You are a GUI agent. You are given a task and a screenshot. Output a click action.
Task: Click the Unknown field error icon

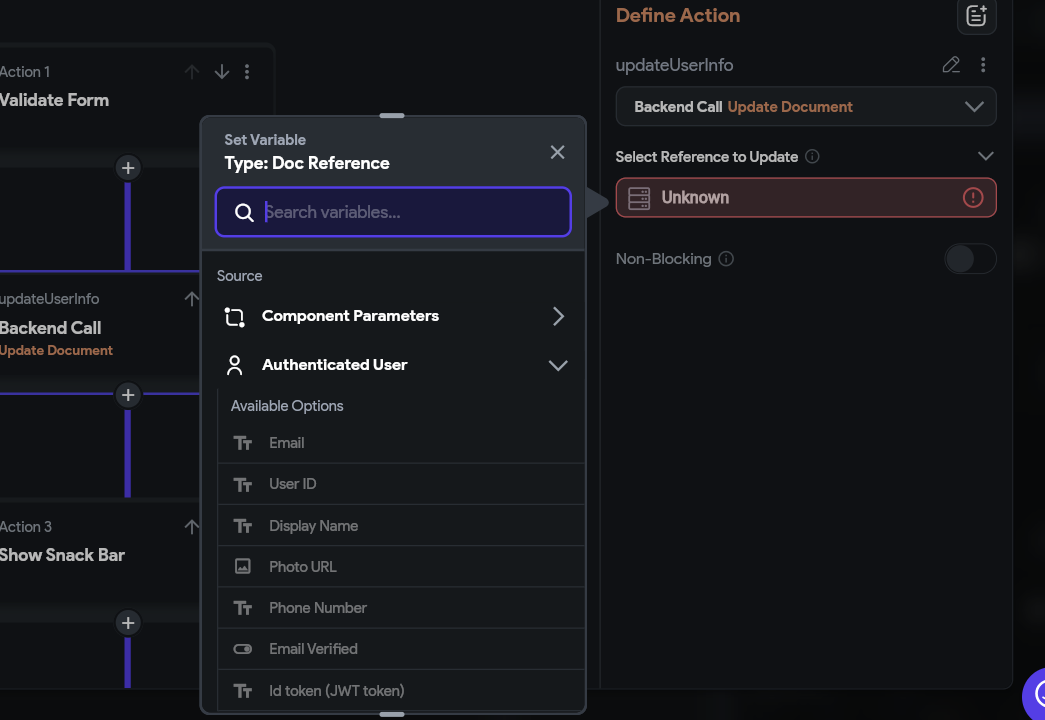973,198
